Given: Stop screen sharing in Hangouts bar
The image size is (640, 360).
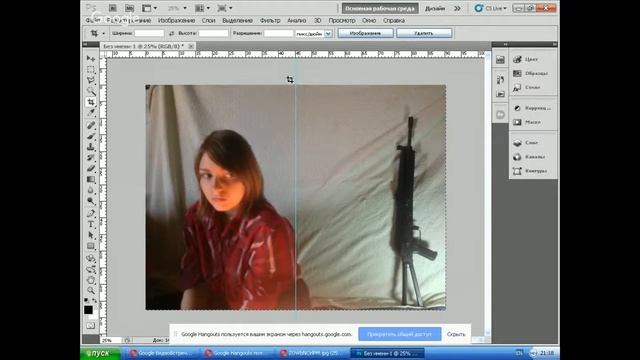Looking at the screenshot, I should (x=400, y=334).
